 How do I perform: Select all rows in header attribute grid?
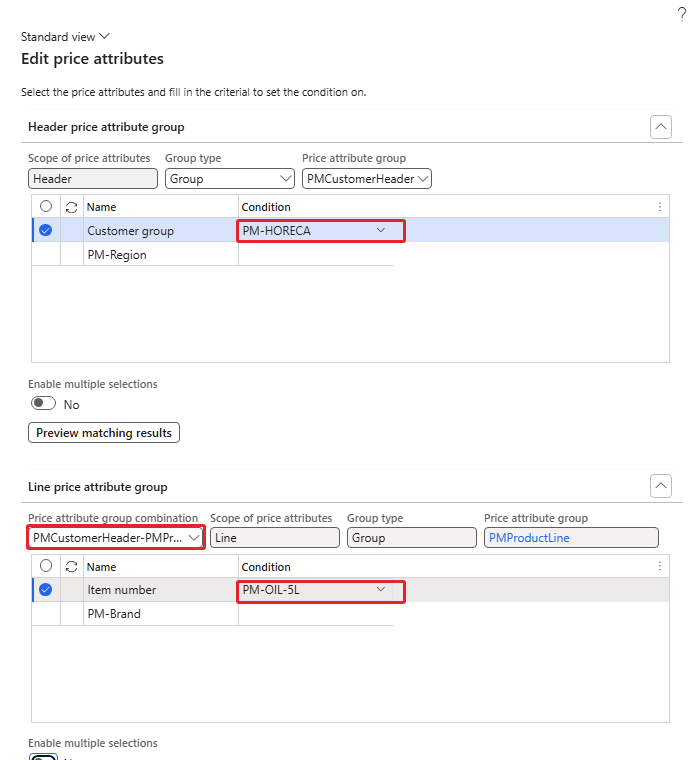(x=46, y=206)
